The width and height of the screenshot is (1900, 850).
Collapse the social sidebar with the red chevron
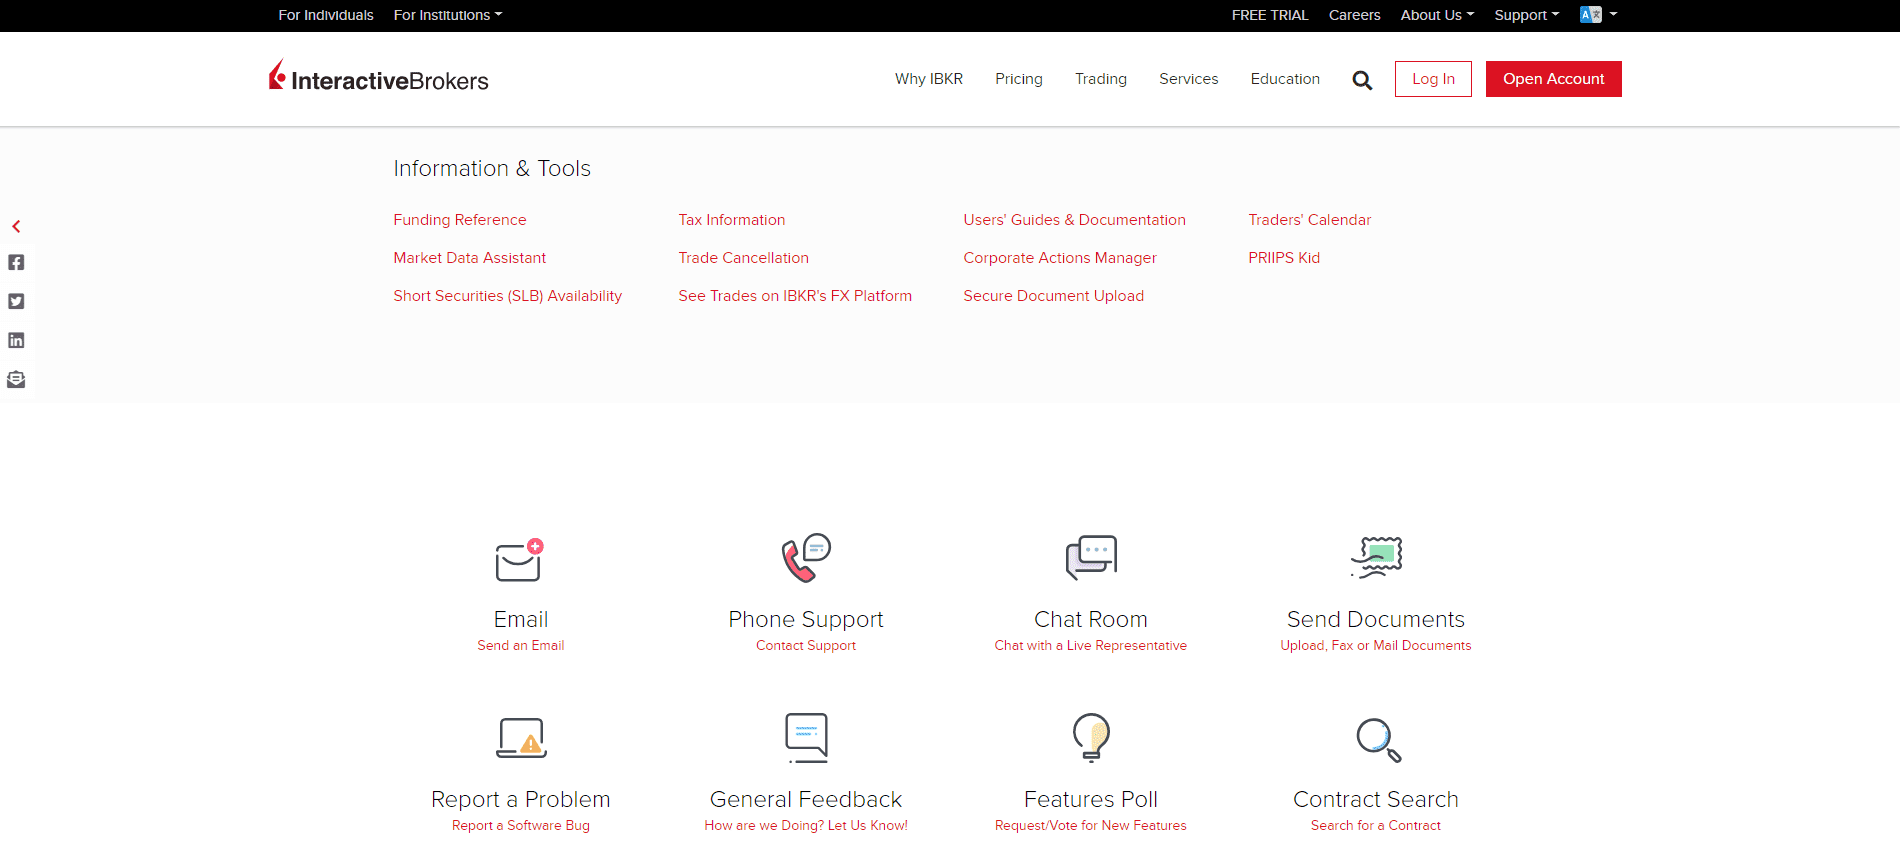(16, 227)
